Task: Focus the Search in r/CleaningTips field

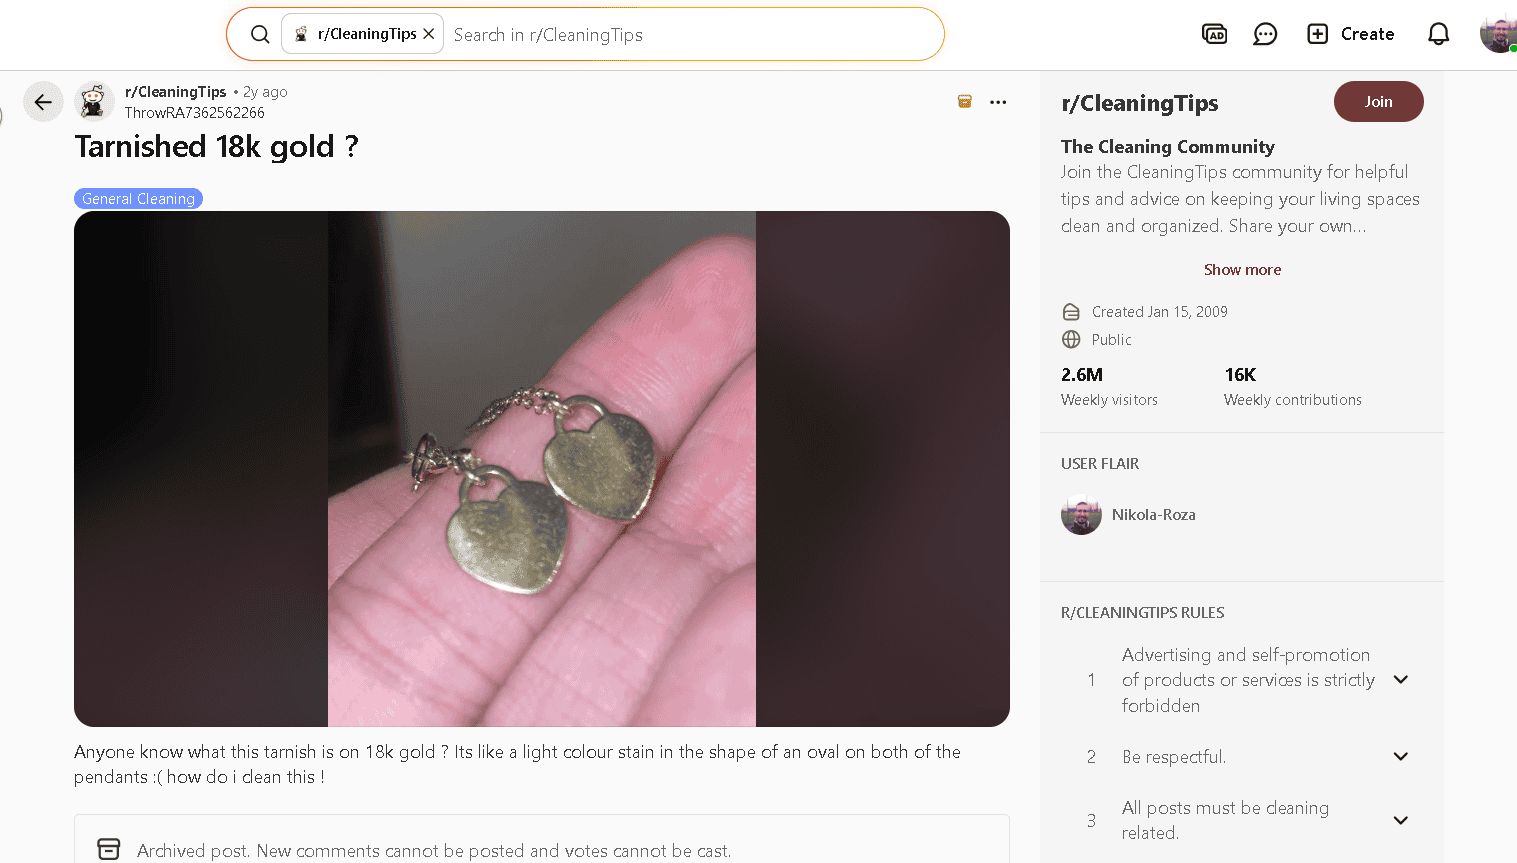Action: 690,35
